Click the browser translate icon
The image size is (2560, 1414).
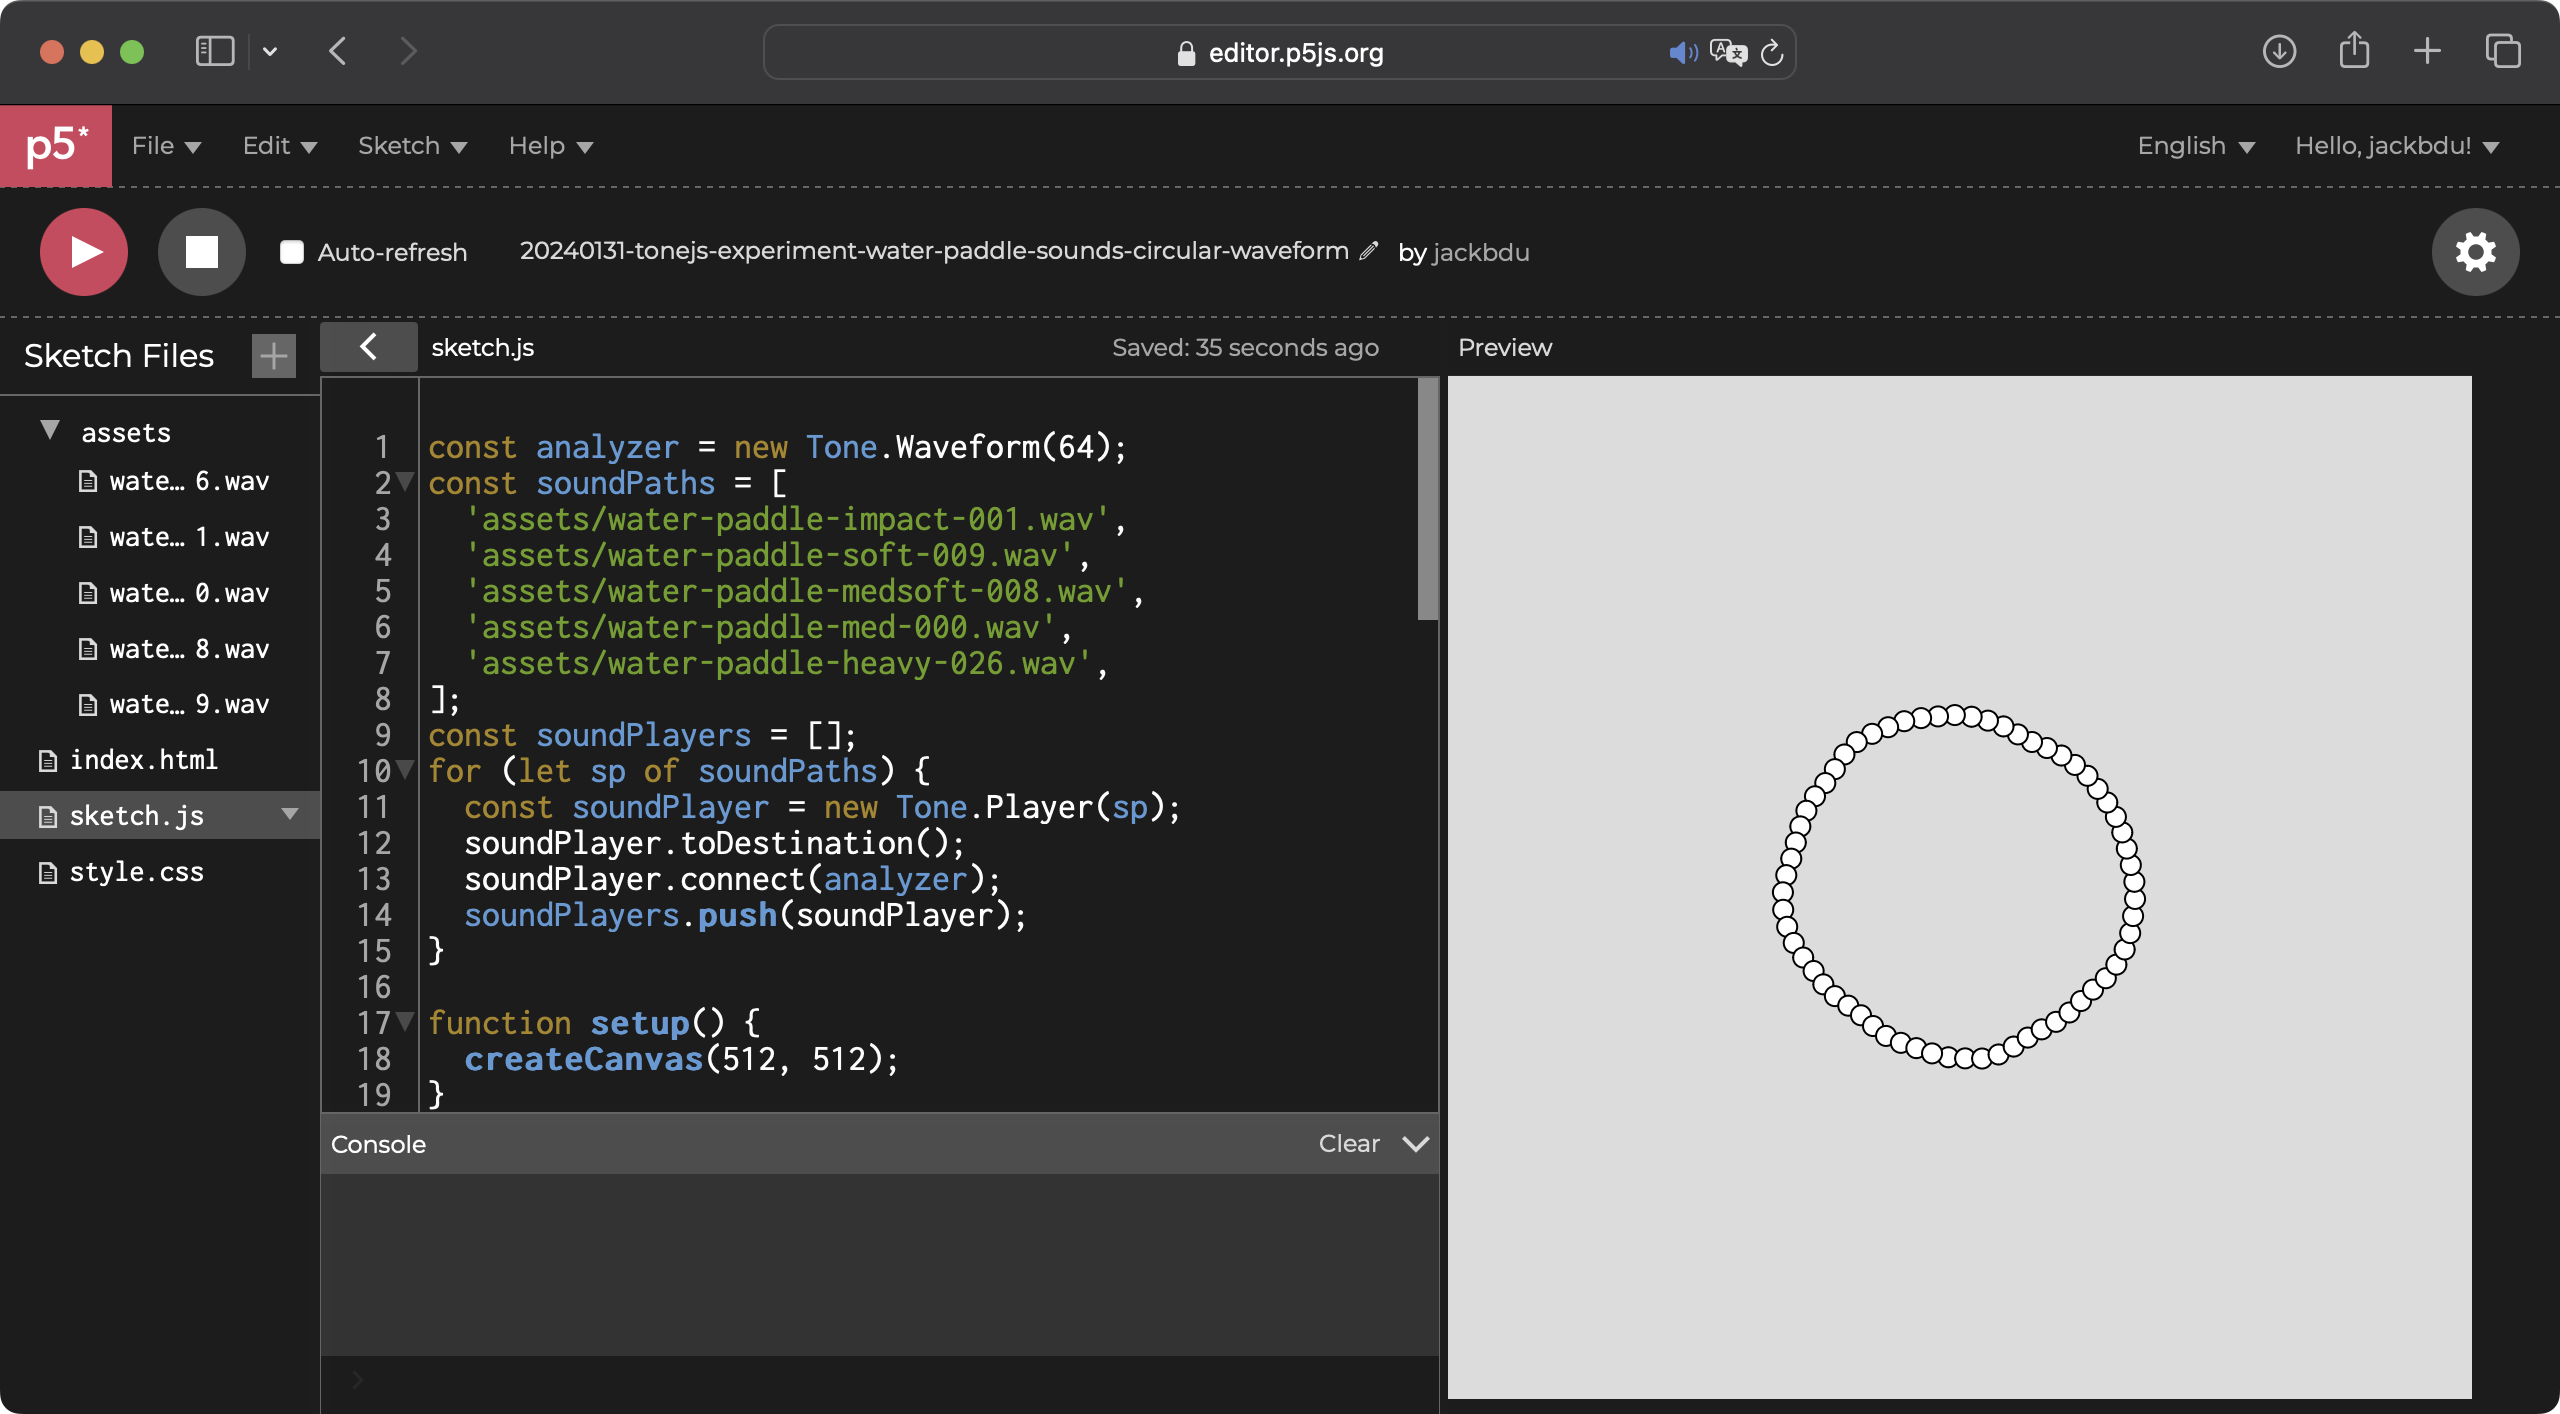(1727, 52)
